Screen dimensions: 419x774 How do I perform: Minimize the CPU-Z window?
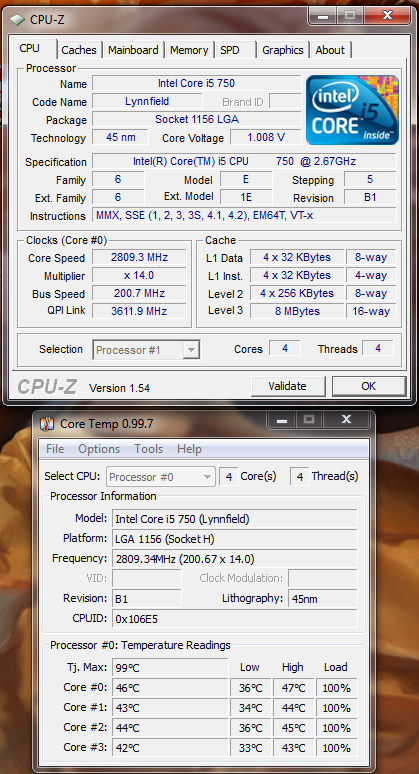coord(322,15)
